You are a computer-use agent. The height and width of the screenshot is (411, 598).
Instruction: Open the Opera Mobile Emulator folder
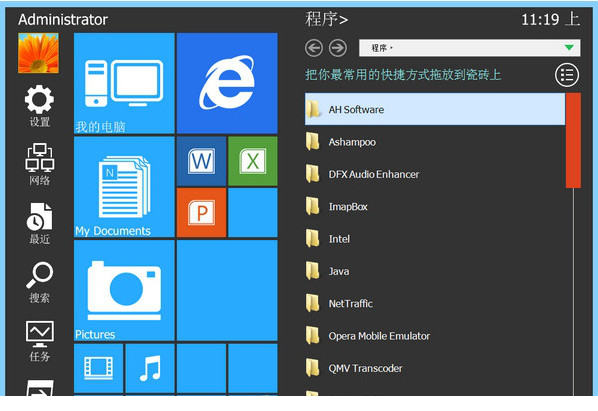coord(435,336)
